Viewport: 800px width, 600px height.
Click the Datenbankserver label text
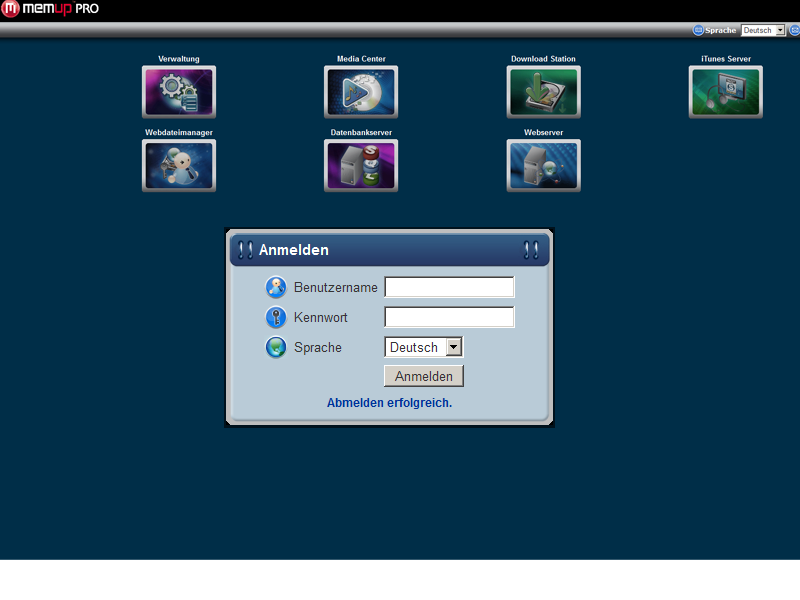pos(361,132)
